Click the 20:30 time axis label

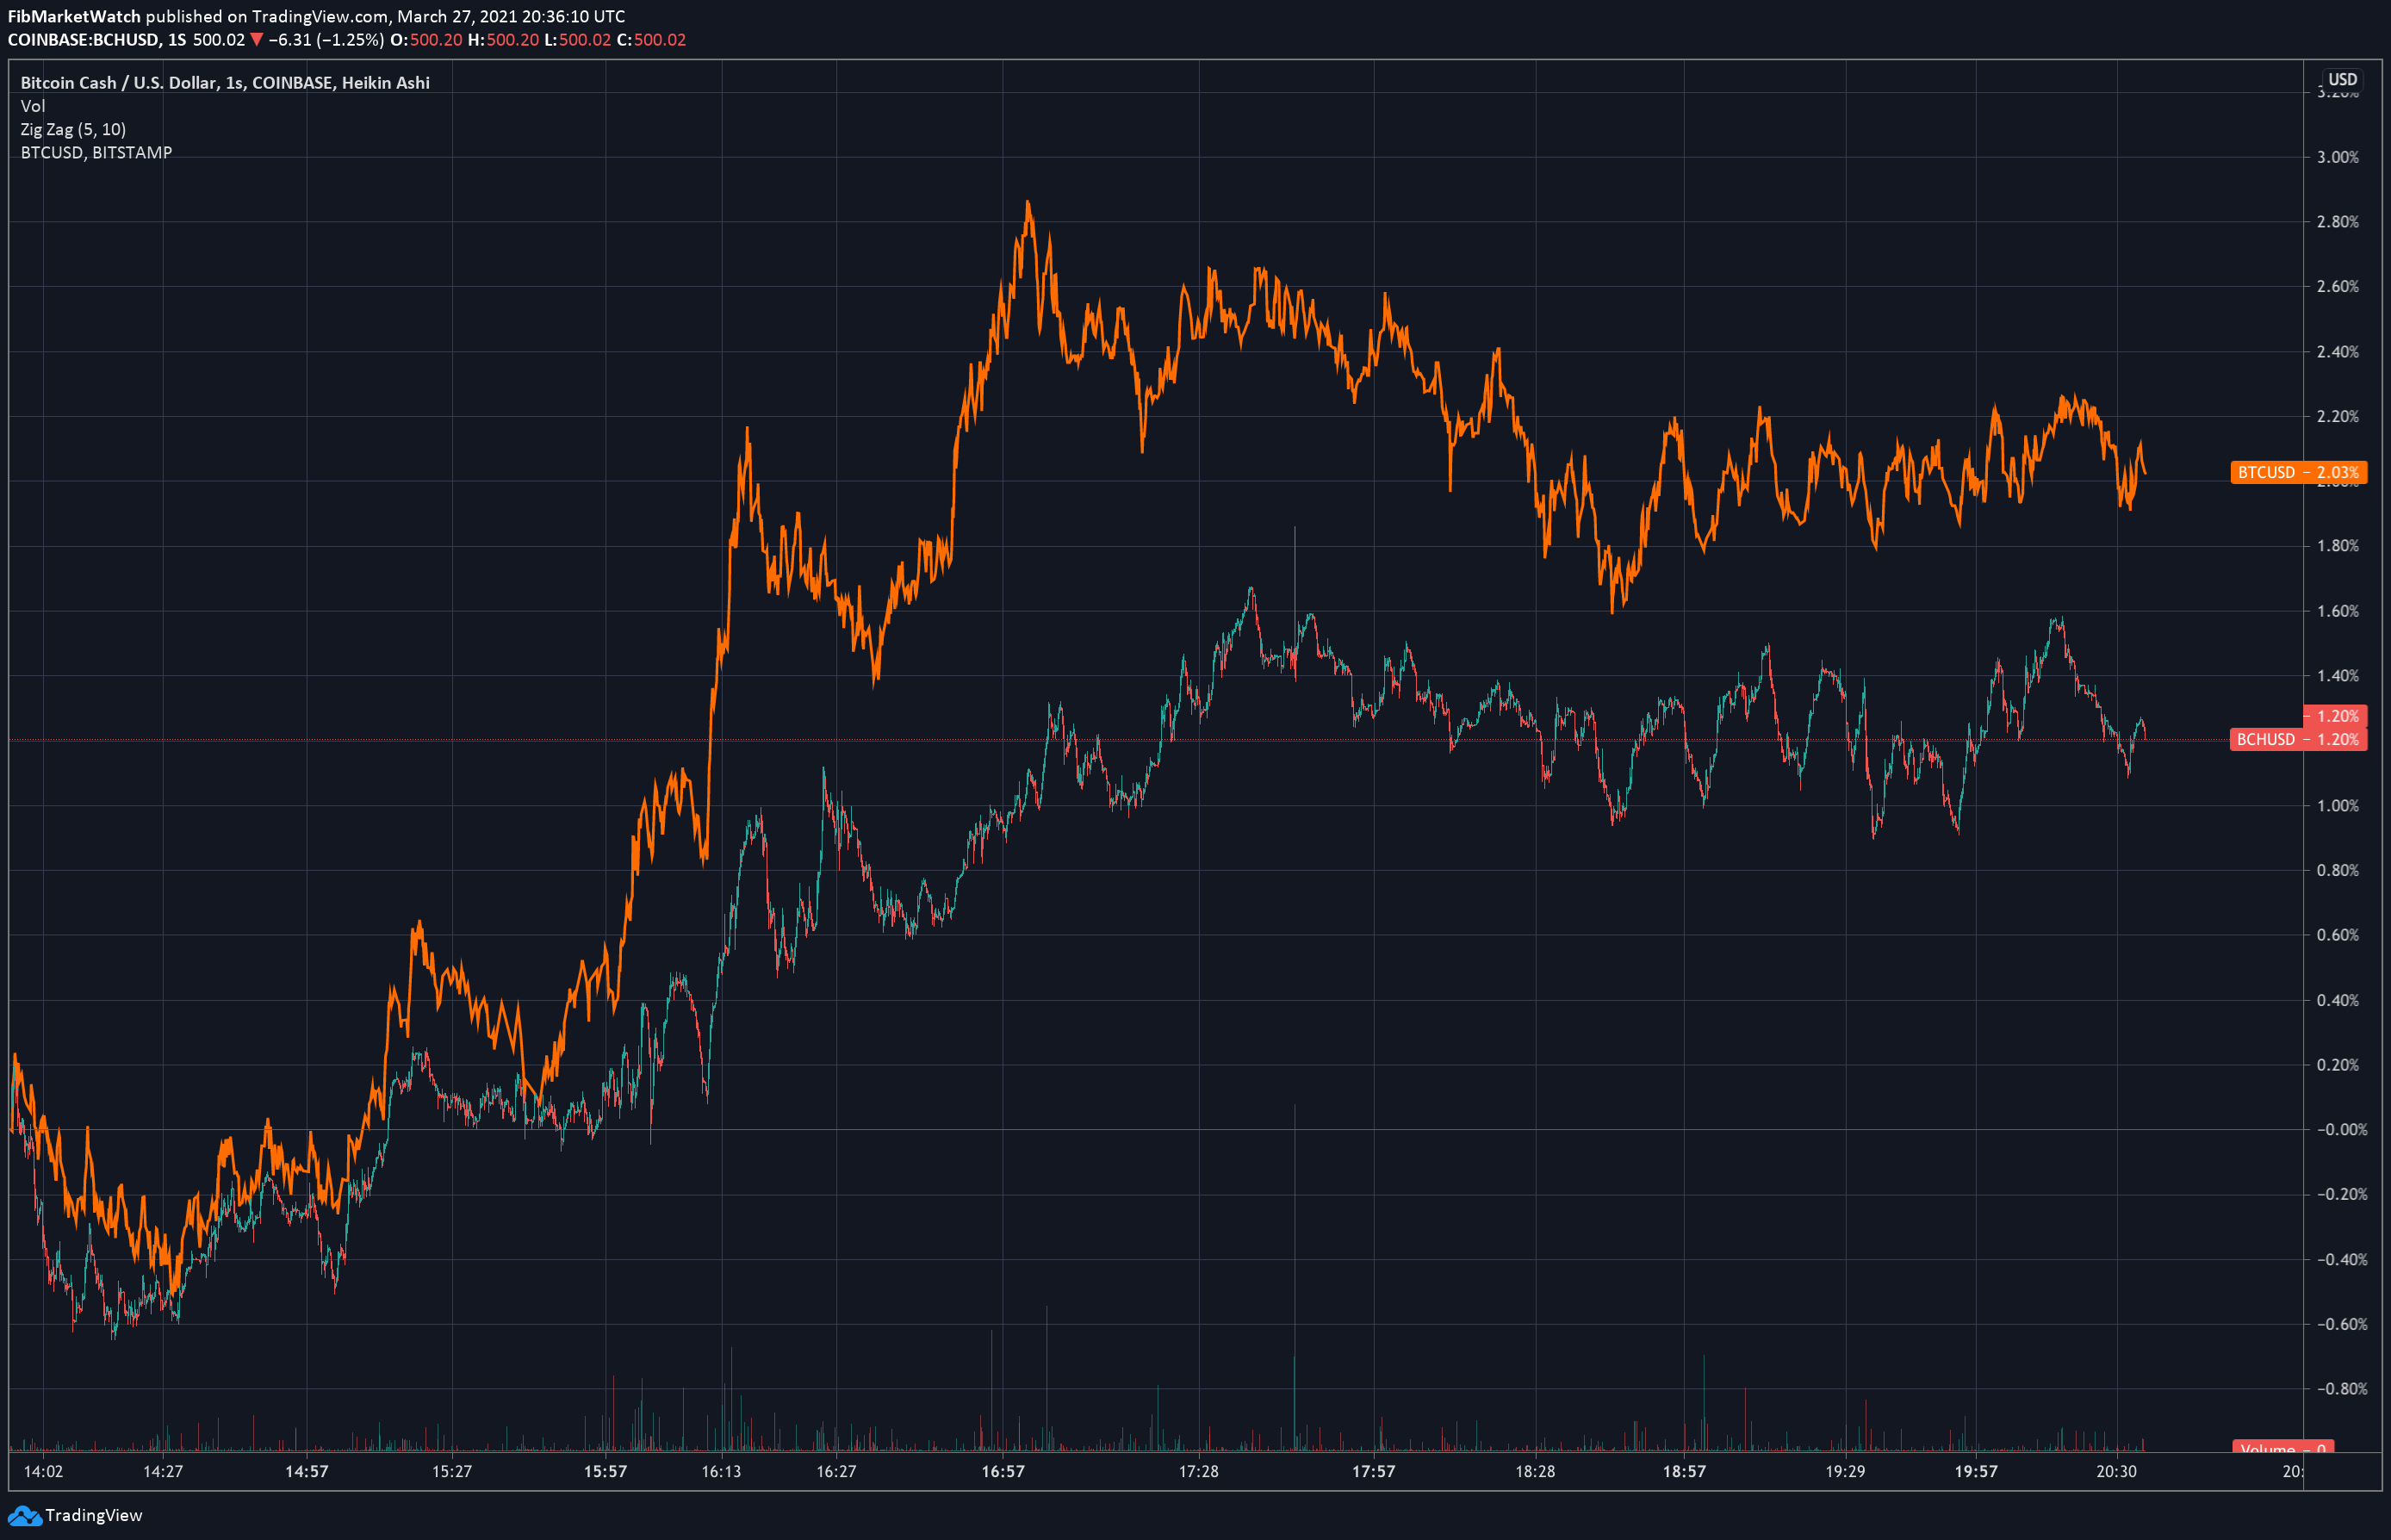(x=2116, y=1471)
